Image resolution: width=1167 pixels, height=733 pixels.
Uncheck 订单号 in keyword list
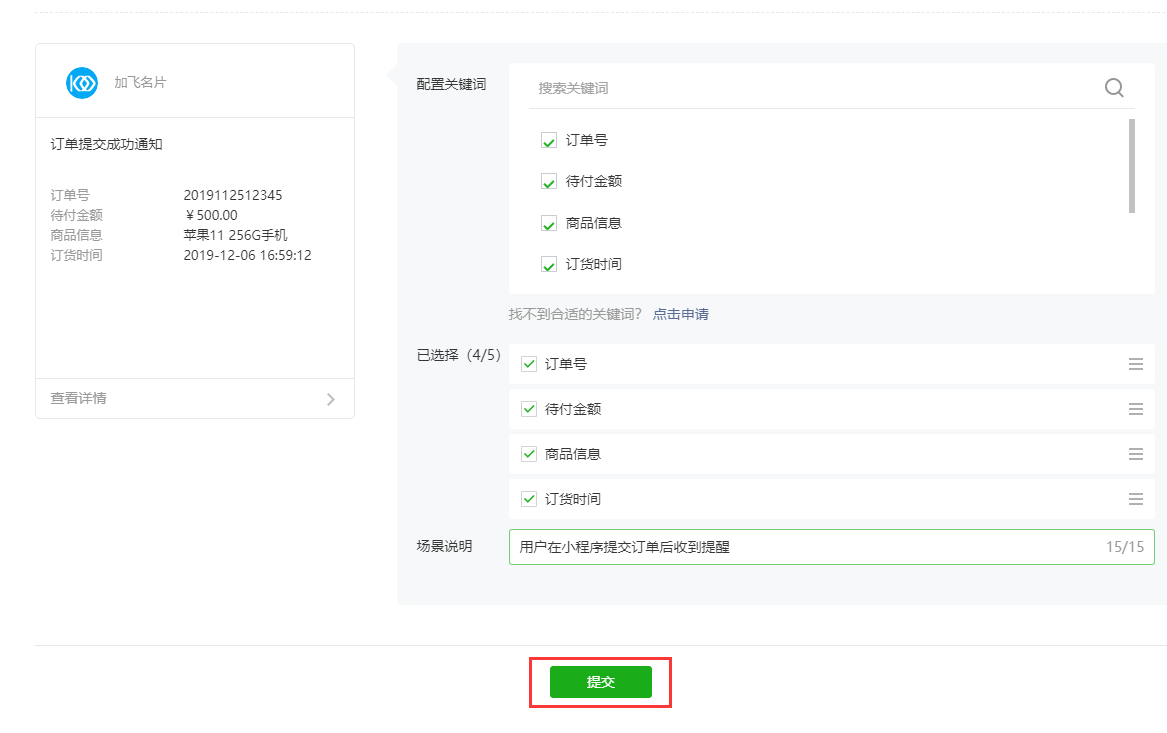tap(549, 141)
